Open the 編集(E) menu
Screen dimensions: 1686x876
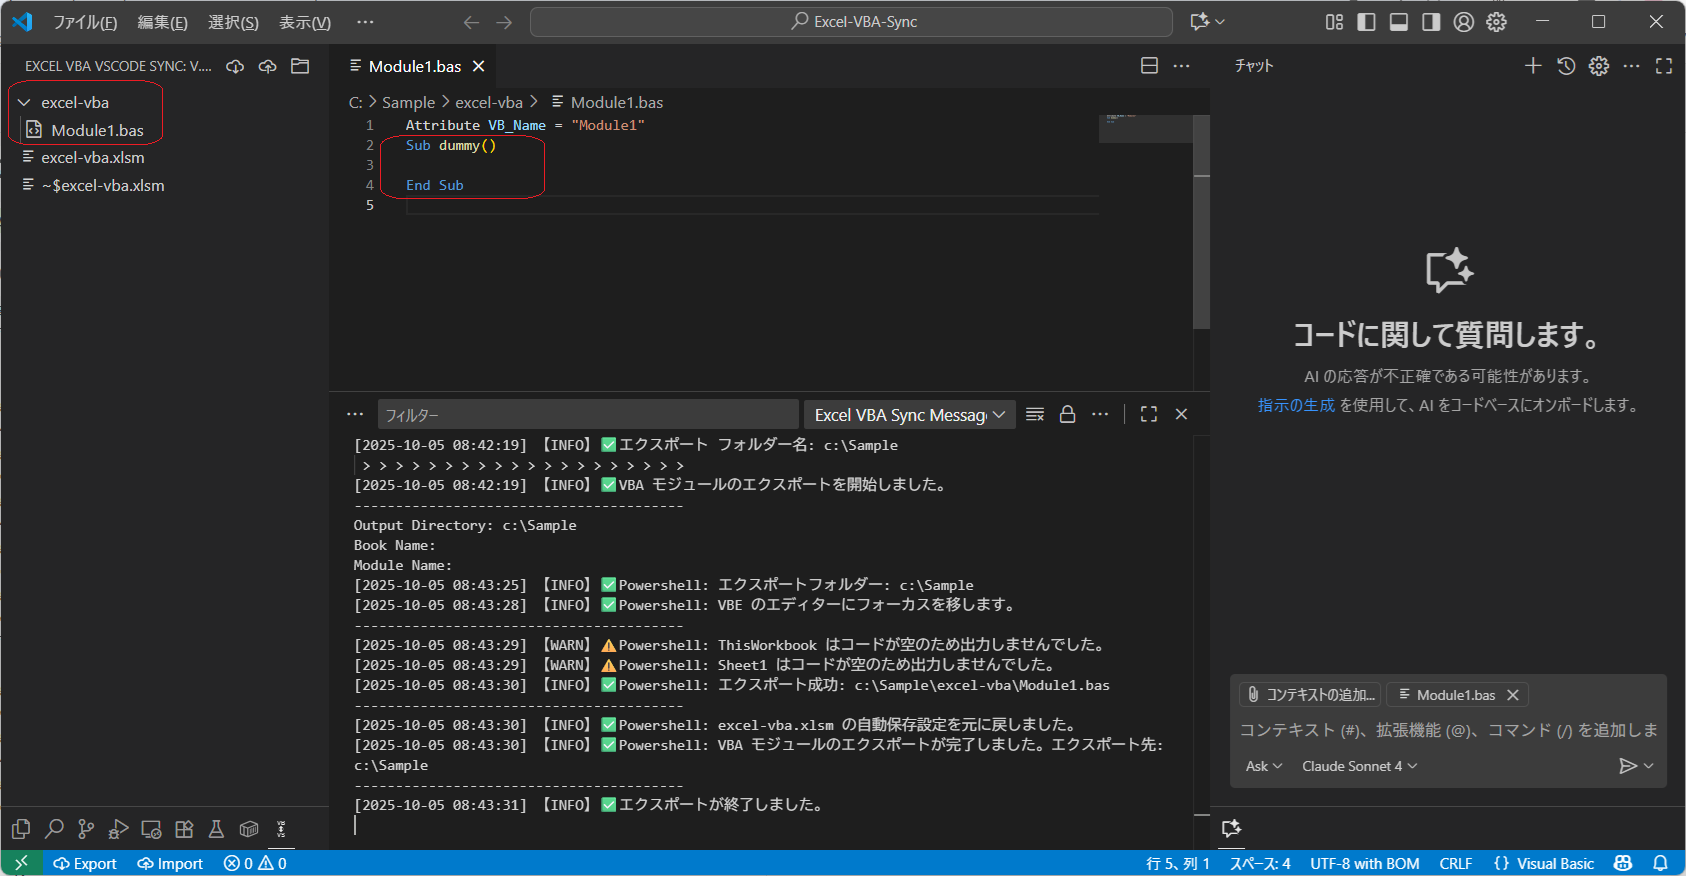pos(162,22)
